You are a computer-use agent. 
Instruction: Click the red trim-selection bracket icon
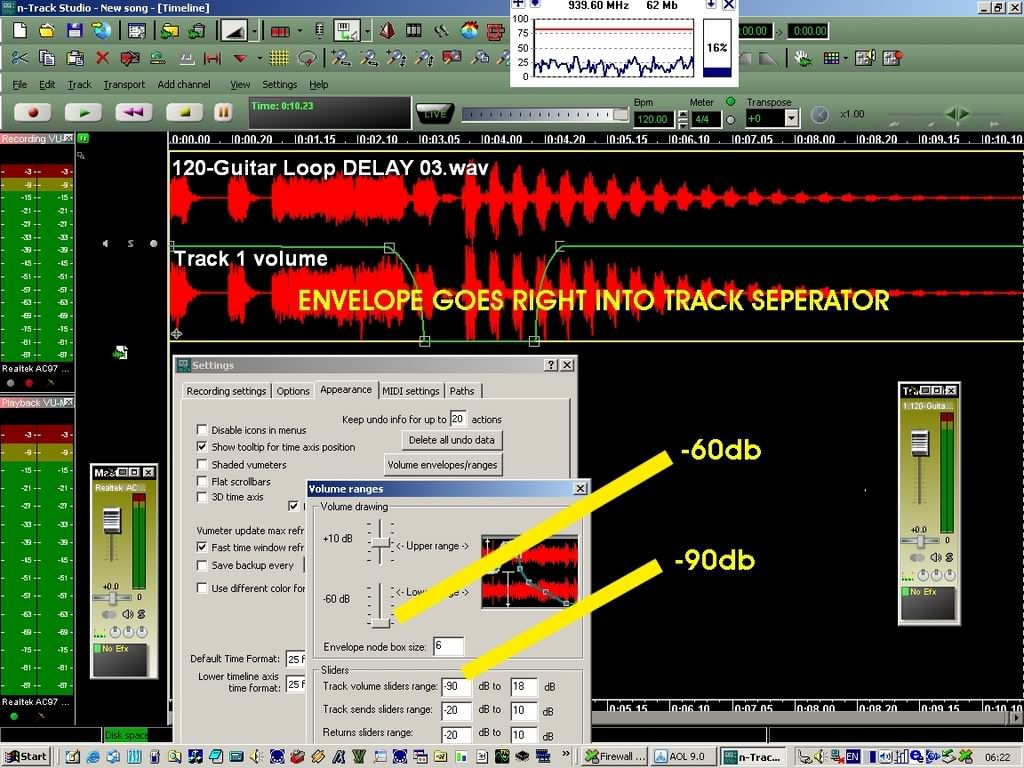point(212,58)
